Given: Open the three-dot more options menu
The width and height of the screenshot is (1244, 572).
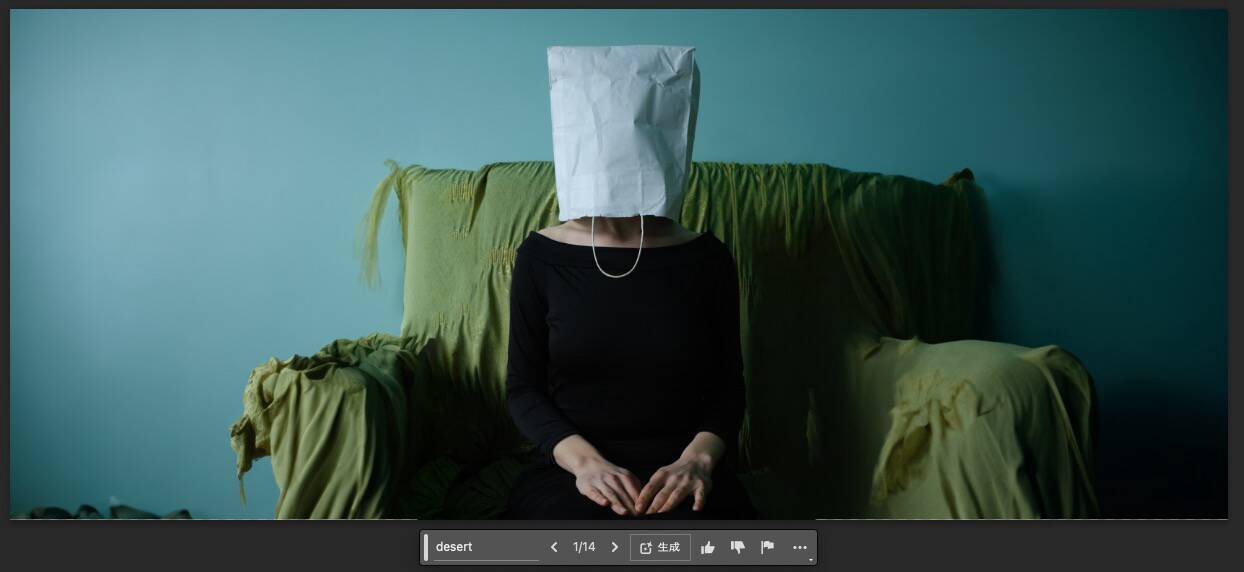Looking at the screenshot, I should 799,547.
